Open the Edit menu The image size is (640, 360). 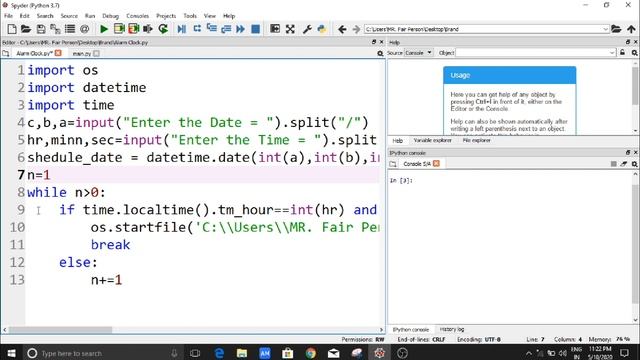24,16
